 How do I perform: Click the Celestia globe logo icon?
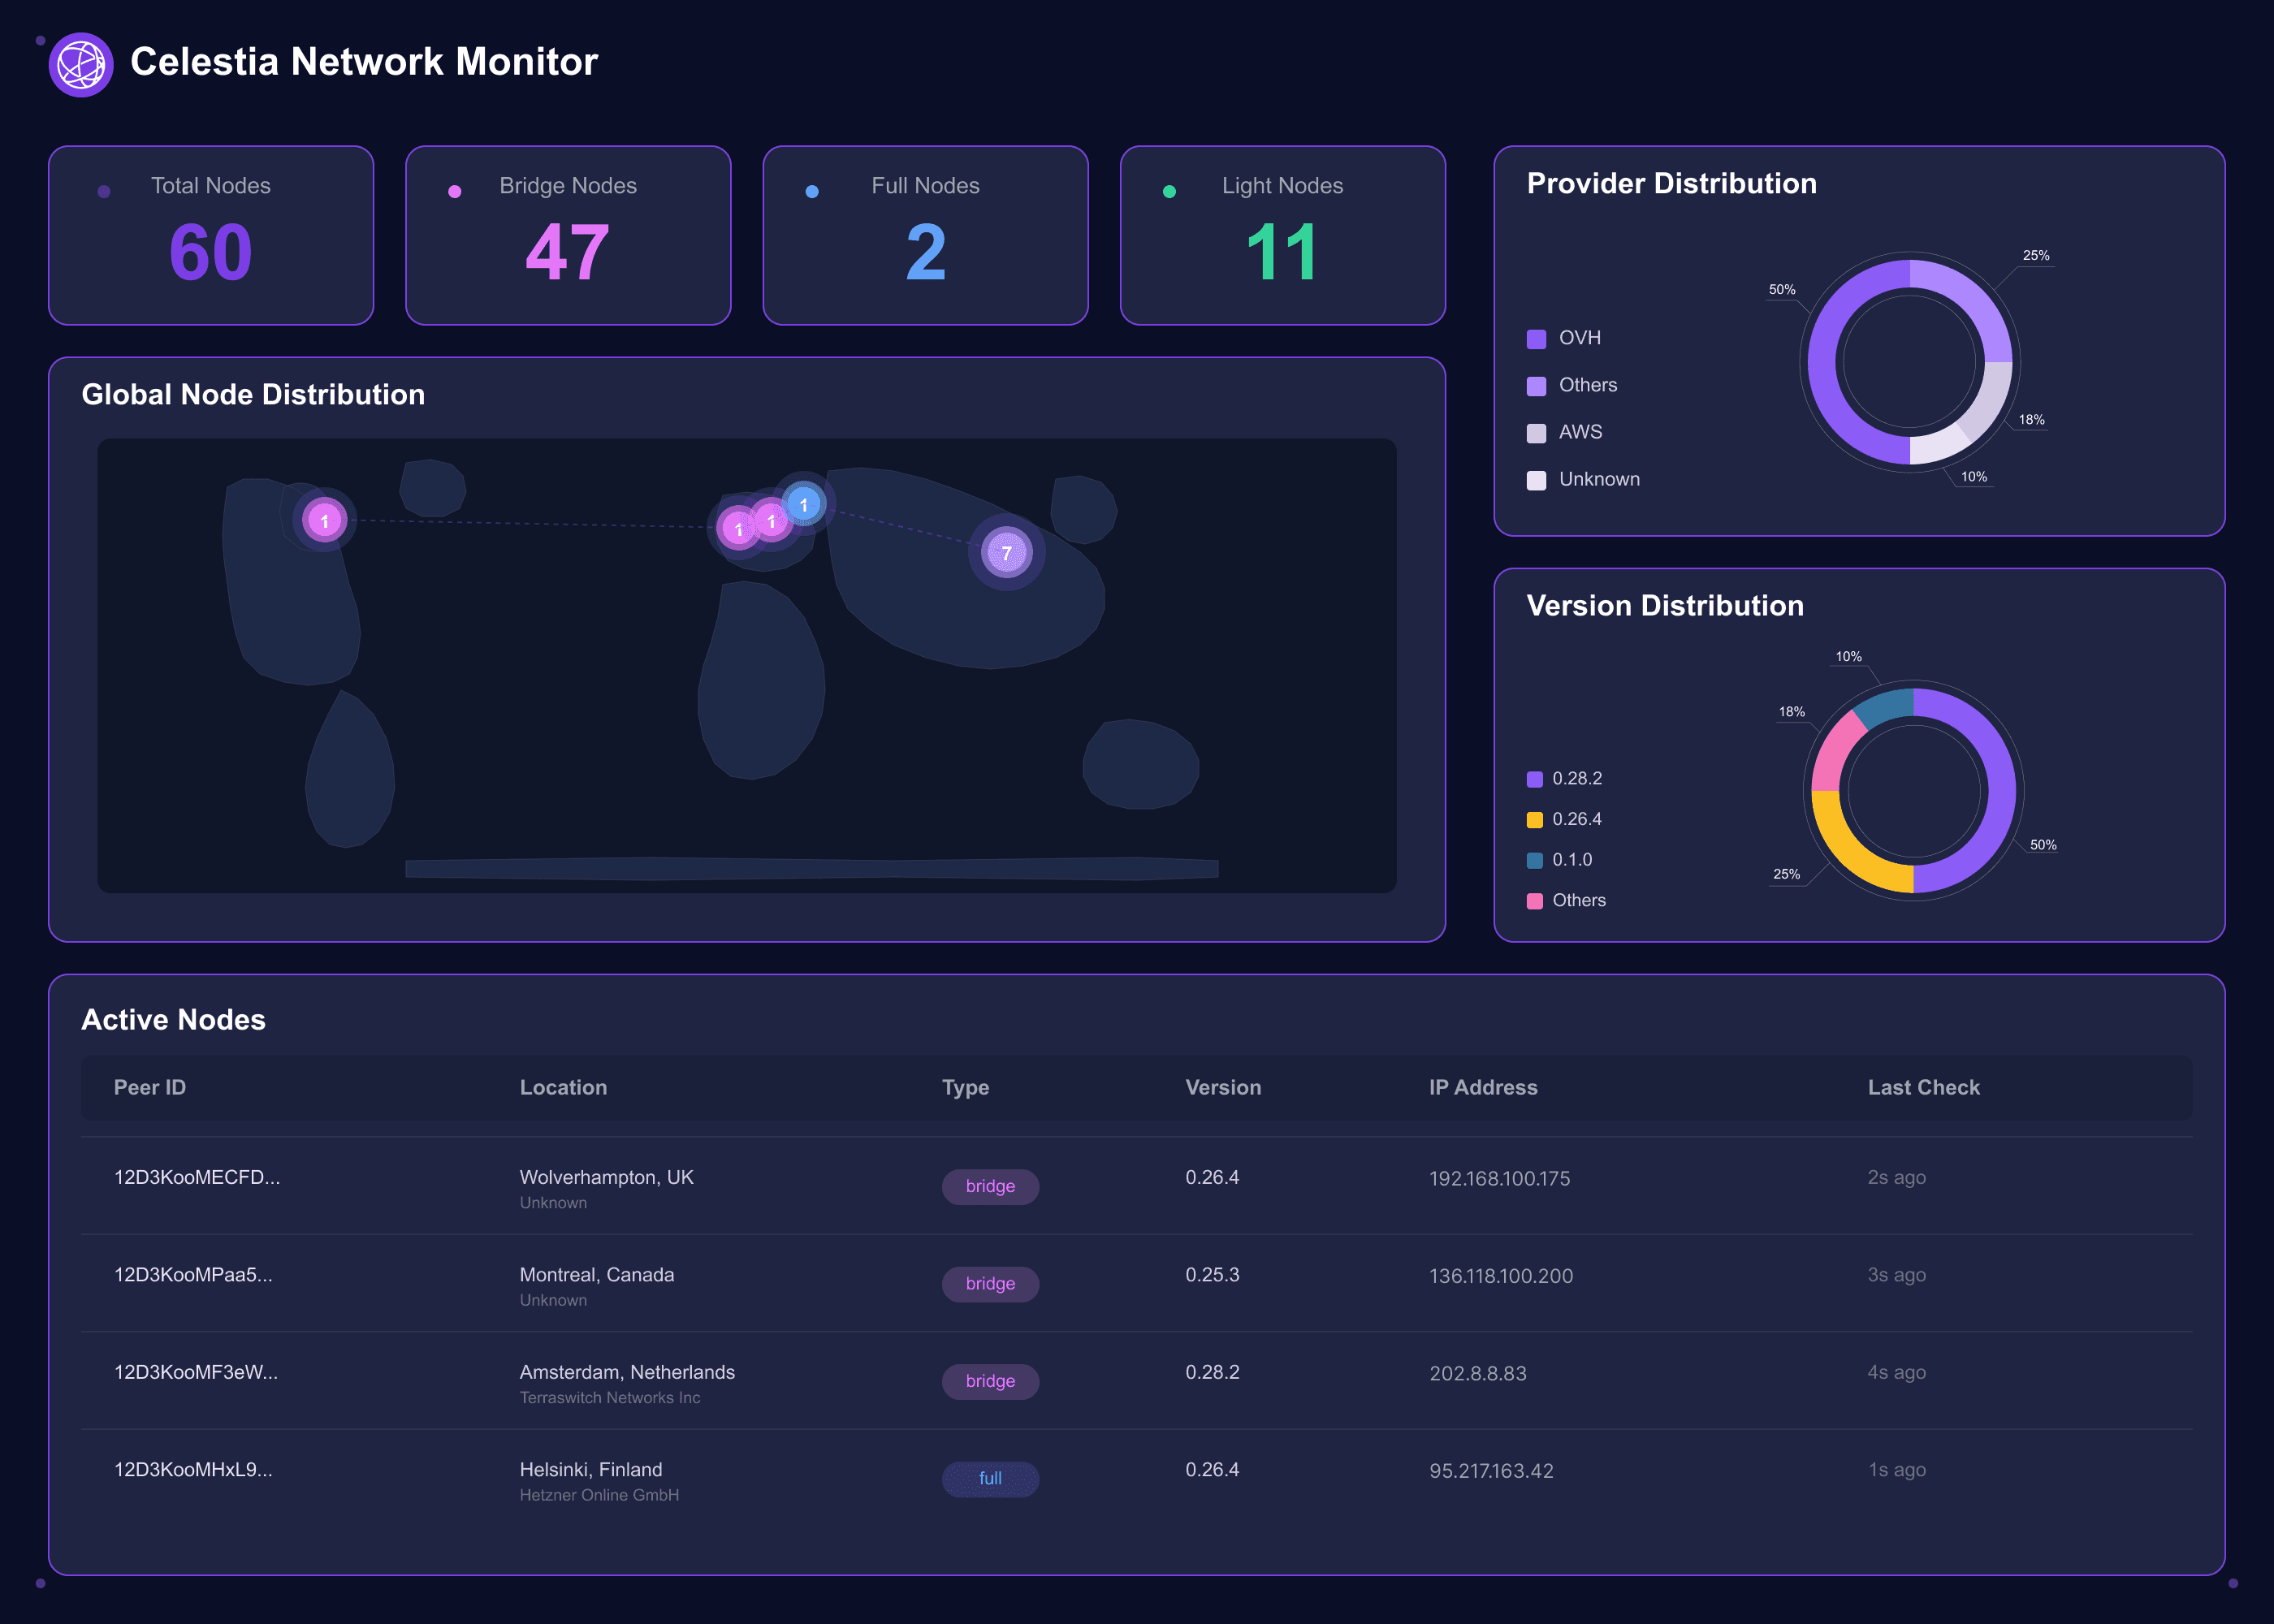click(x=81, y=65)
